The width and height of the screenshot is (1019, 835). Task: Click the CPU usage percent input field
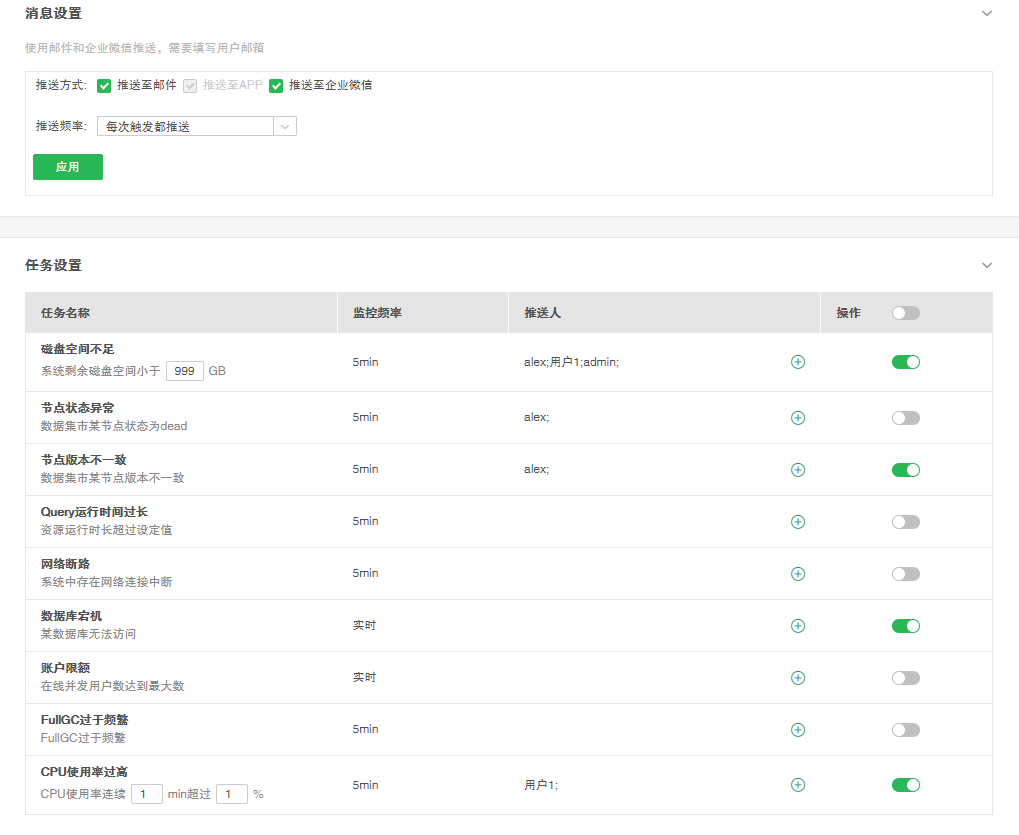231,794
